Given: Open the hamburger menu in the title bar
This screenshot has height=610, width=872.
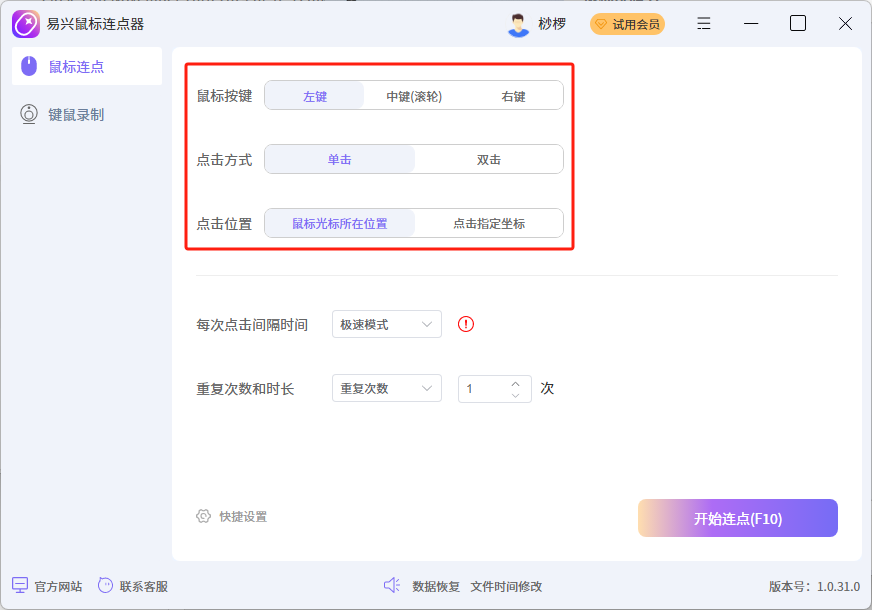Looking at the screenshot, I should (x=703, y=23).
